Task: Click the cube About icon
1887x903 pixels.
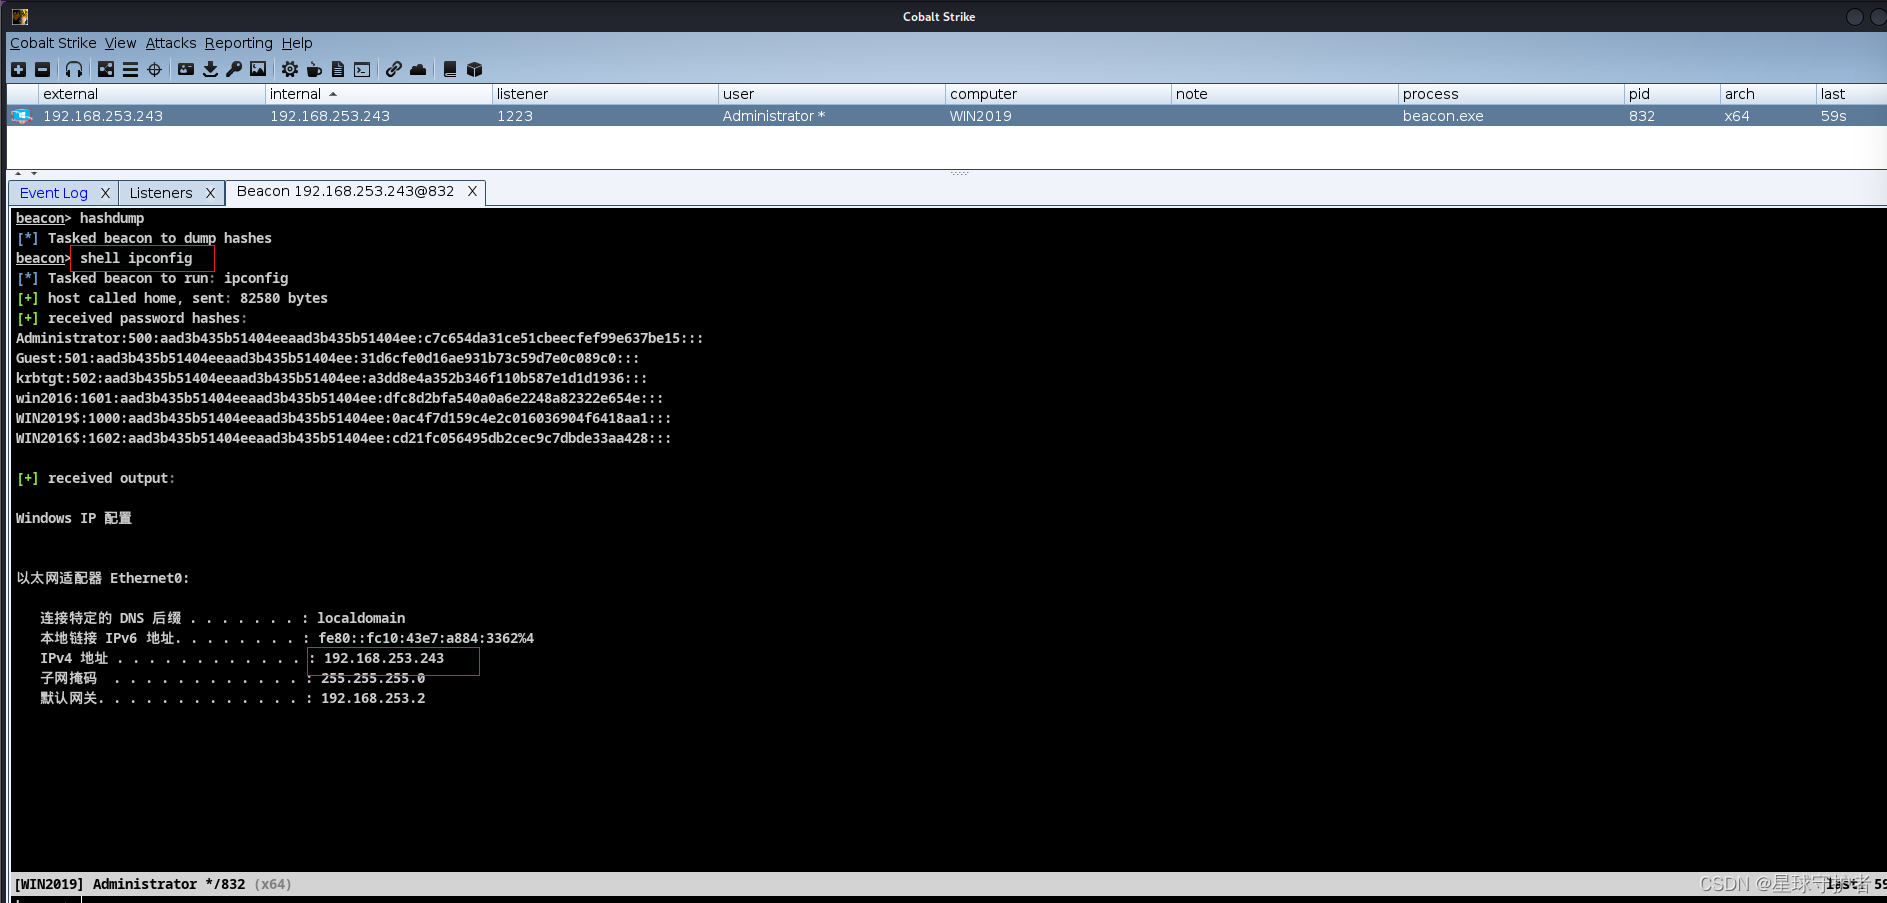Action: point(475,69)
